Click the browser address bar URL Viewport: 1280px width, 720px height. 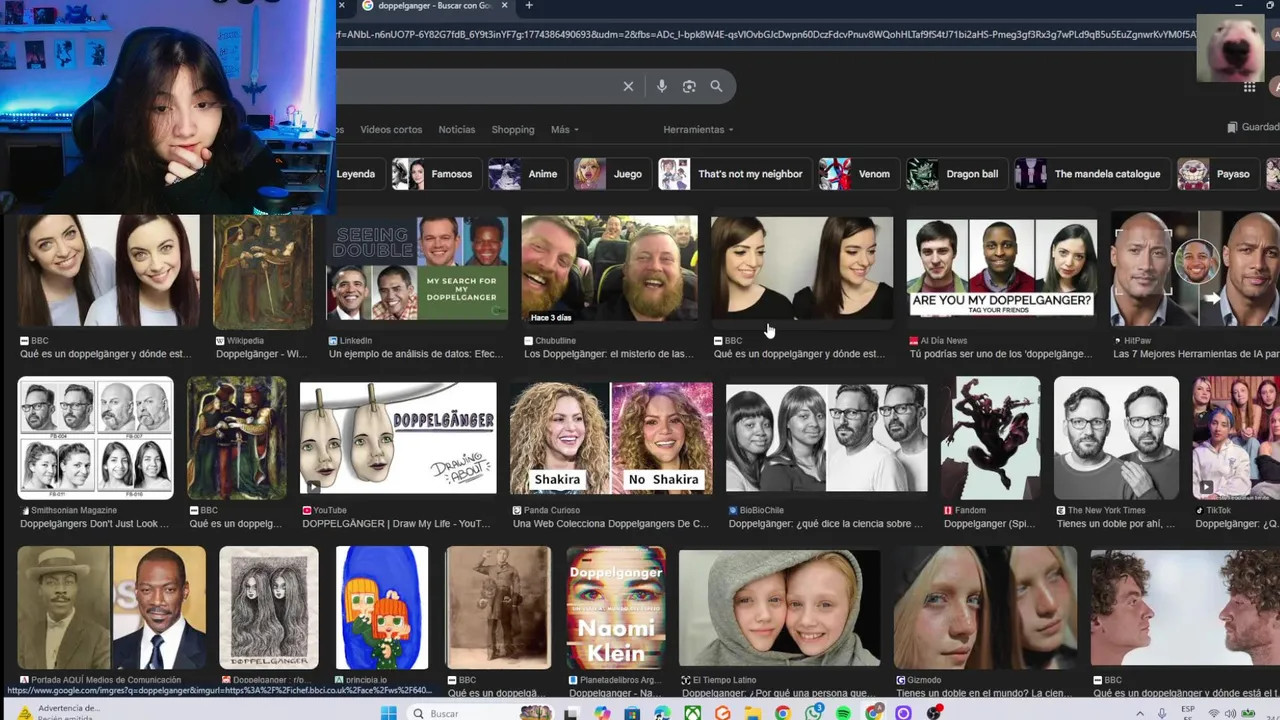(765, 35)
